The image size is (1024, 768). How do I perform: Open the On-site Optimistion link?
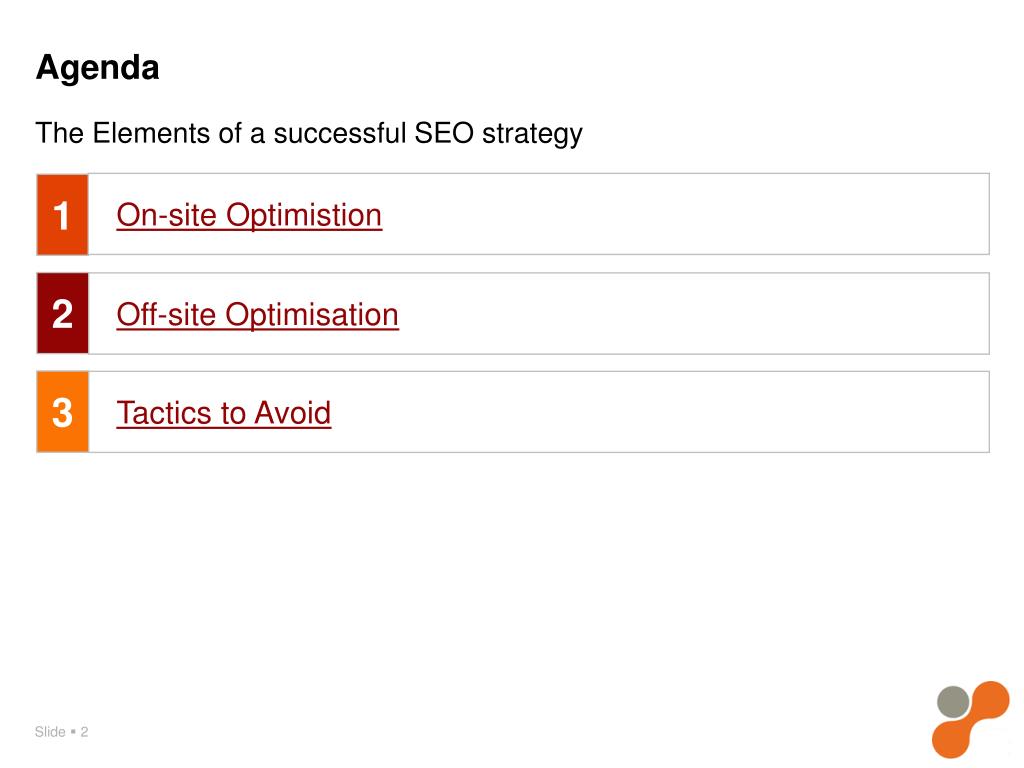point(249,216)
